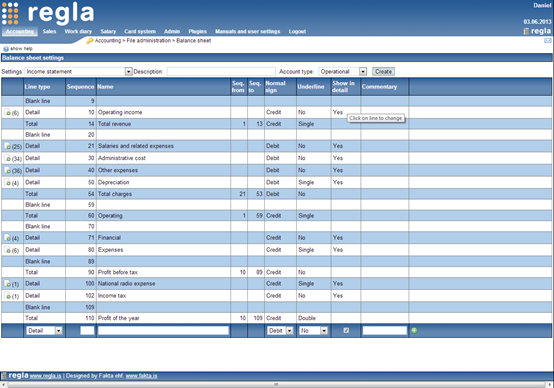Open accounts icon for Operating income row
554x388 pixels.
pyautogui.click(x=7, y=112)
